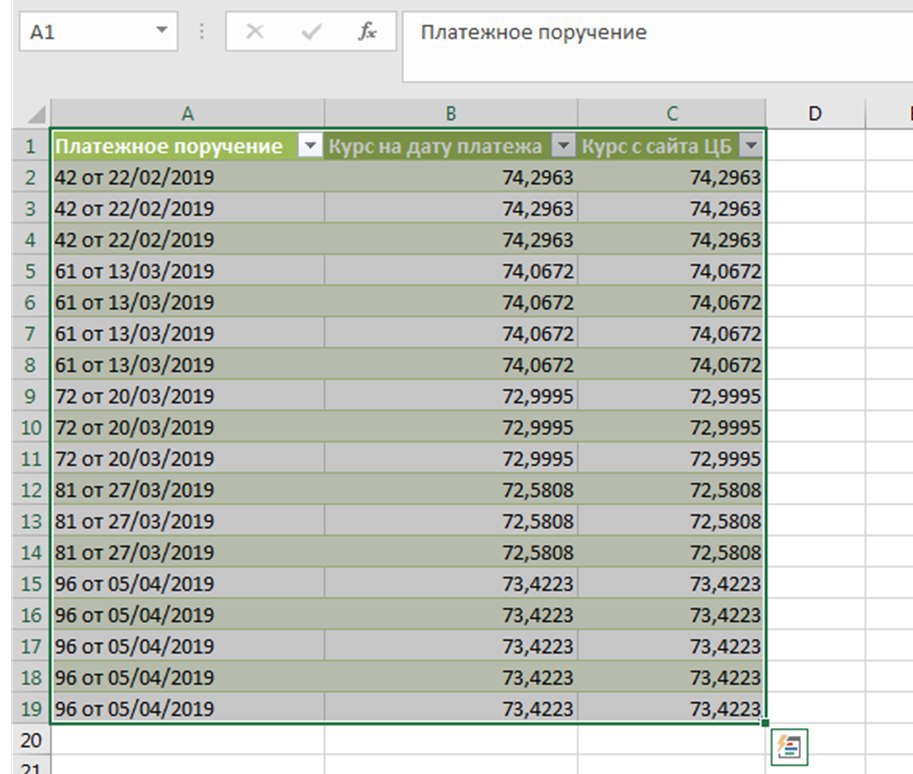Screen dimensions: 913x774
Task: Select cell B4 with value 74,2963
Action: click(451, 239)
